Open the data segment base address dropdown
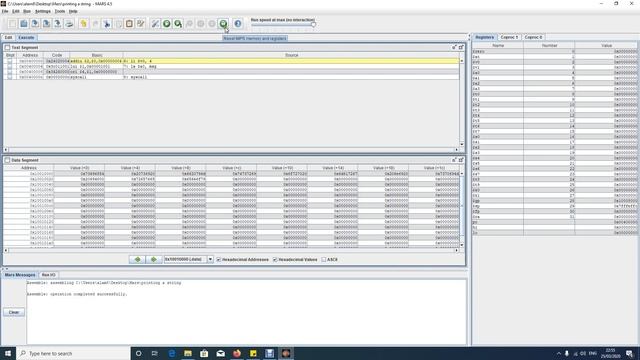Viewport: 640px width, 360px height. click(210, 259)
